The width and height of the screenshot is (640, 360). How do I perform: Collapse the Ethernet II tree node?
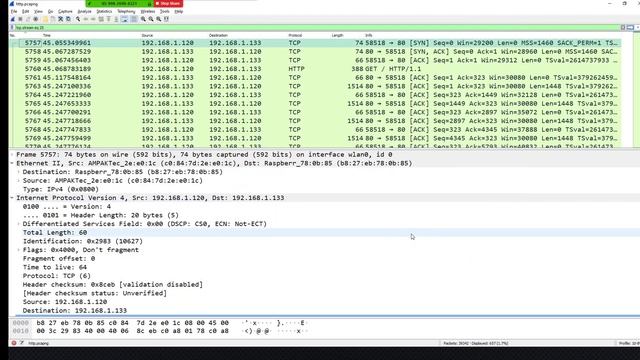pos(12,163)
